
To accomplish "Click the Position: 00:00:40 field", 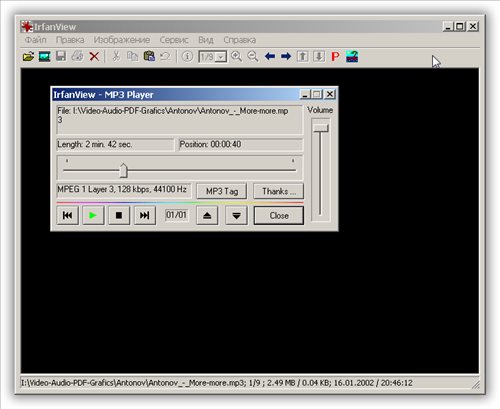I will 241,145.
